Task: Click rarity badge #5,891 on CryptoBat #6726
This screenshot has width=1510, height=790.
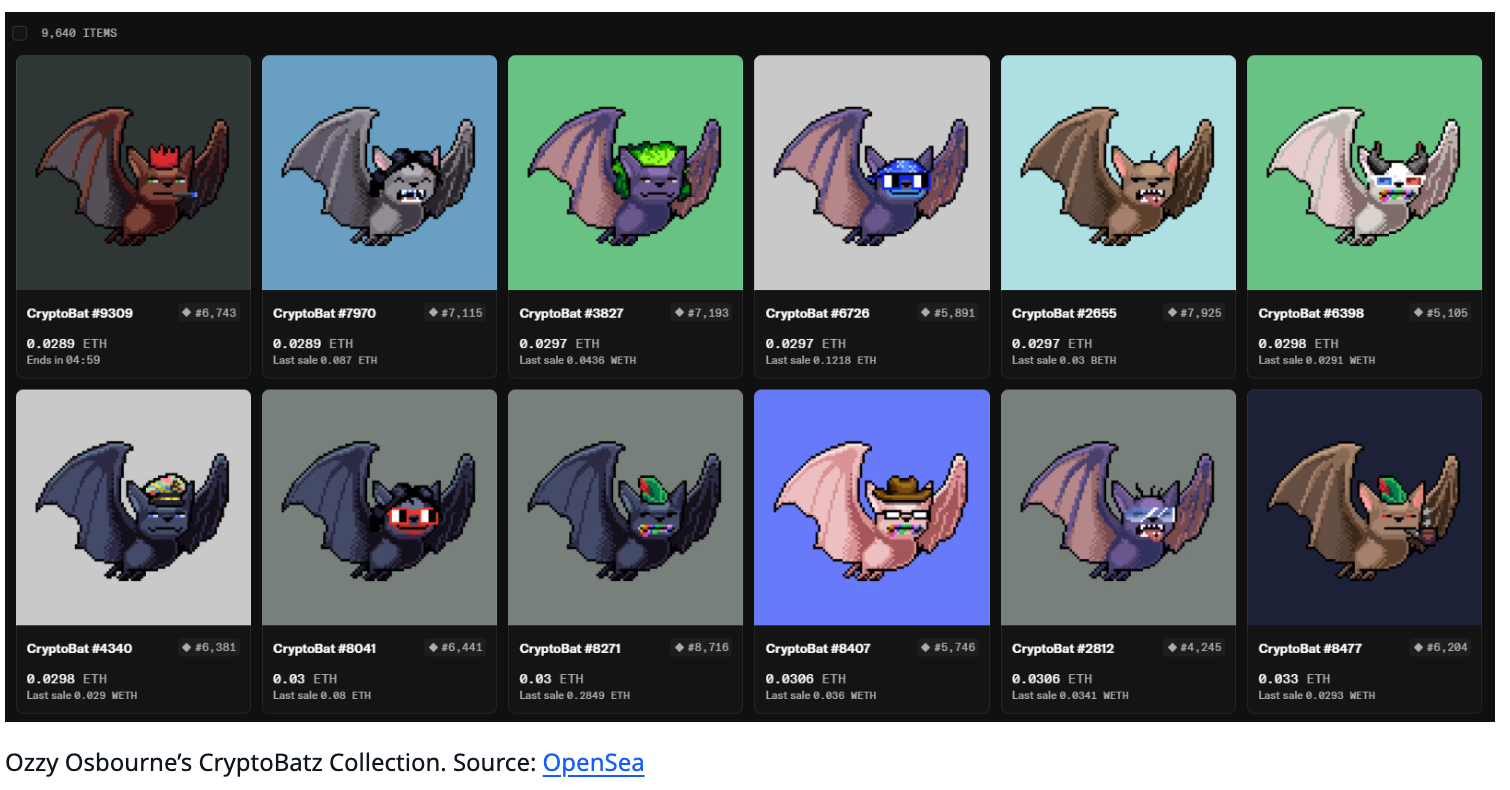Action: (948, 313)
